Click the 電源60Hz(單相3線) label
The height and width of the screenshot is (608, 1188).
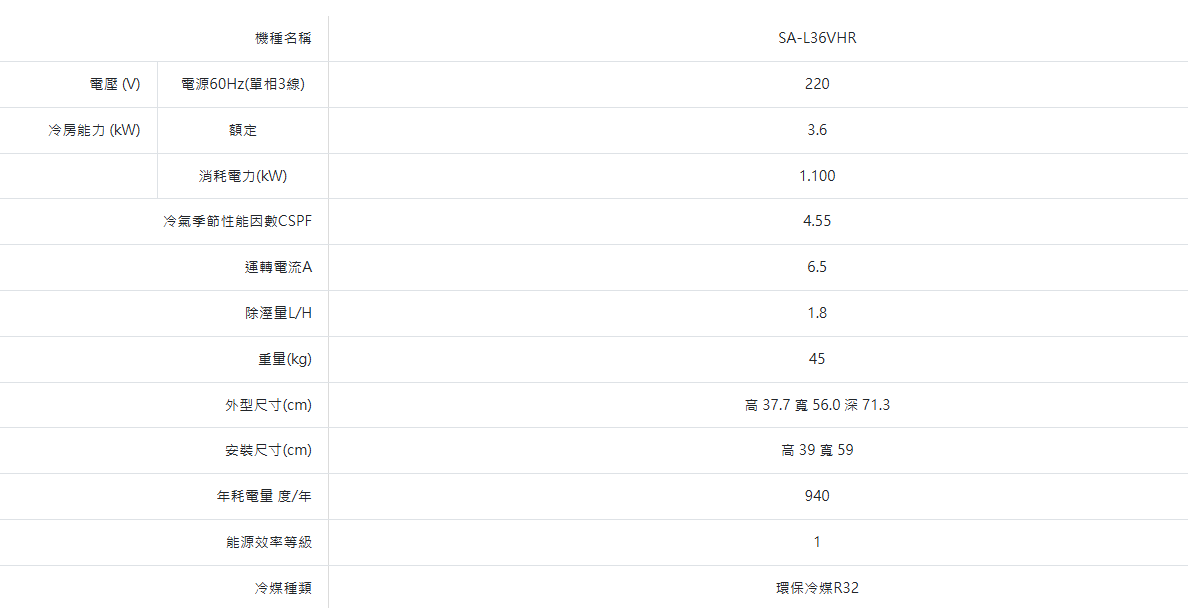pos(243,85)
